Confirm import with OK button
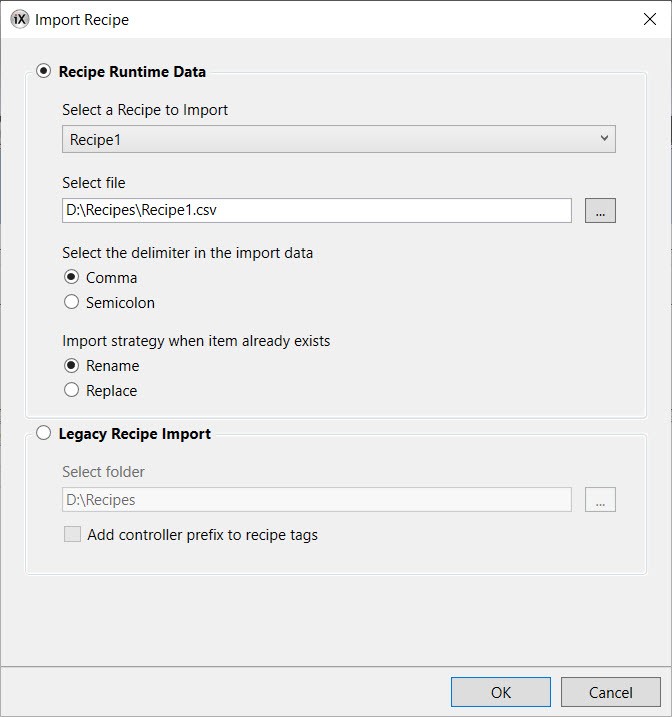 [x=501, y=692]
